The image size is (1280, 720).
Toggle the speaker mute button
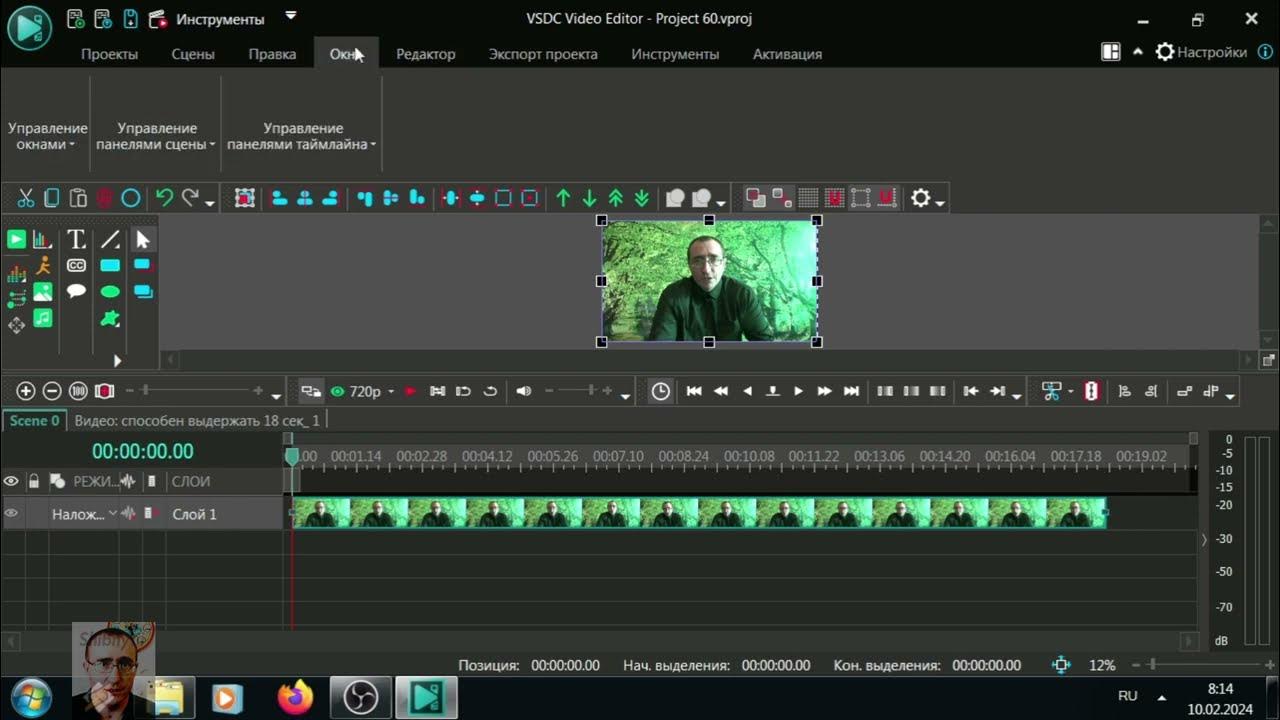coord(523,391)
